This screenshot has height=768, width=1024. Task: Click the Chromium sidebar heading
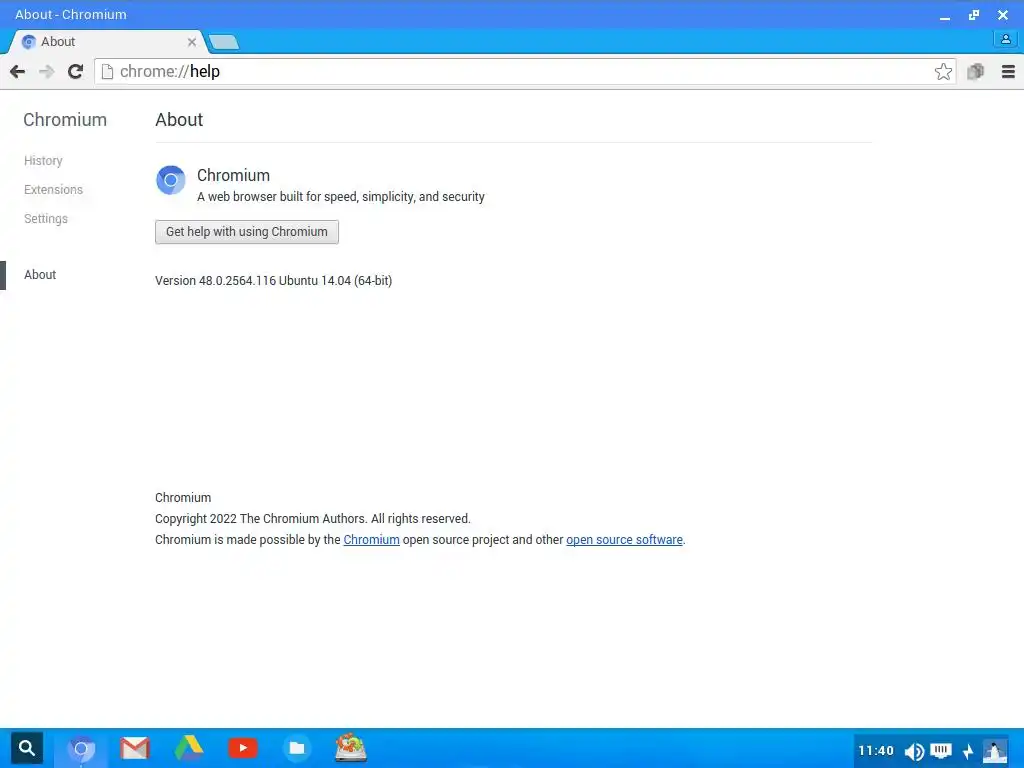[65, 120]
